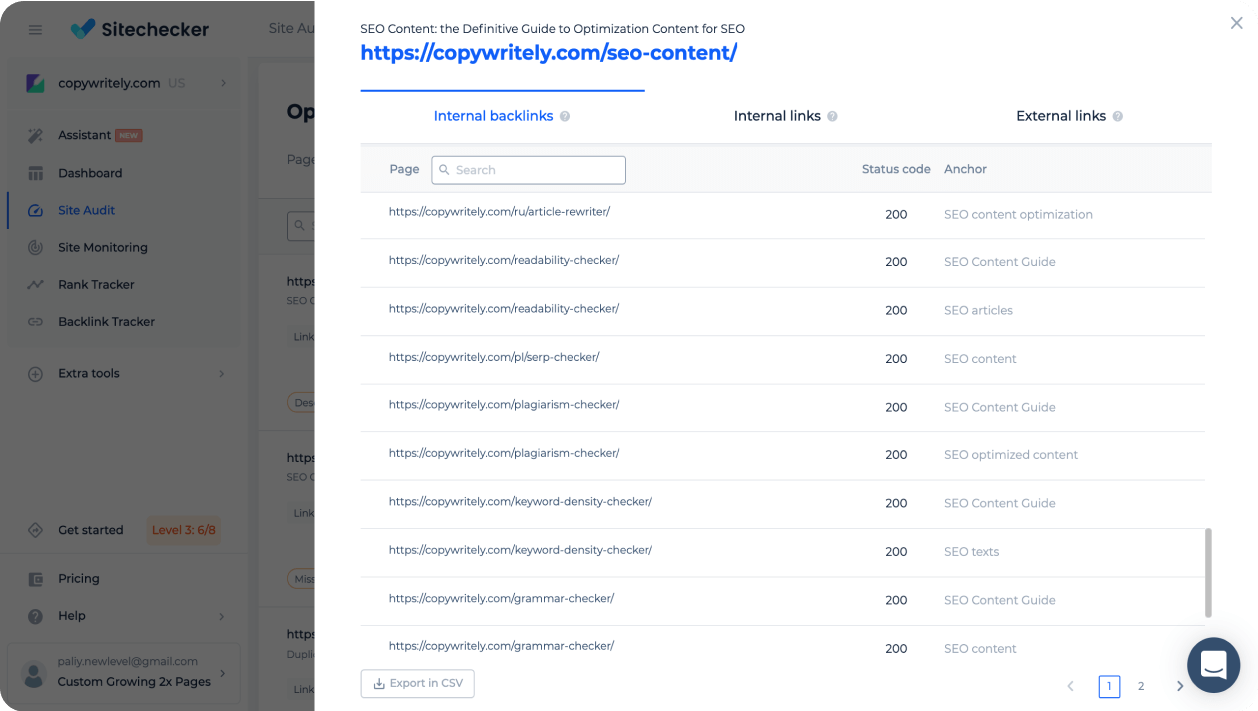Open the chat support widget

(1214, 664)
